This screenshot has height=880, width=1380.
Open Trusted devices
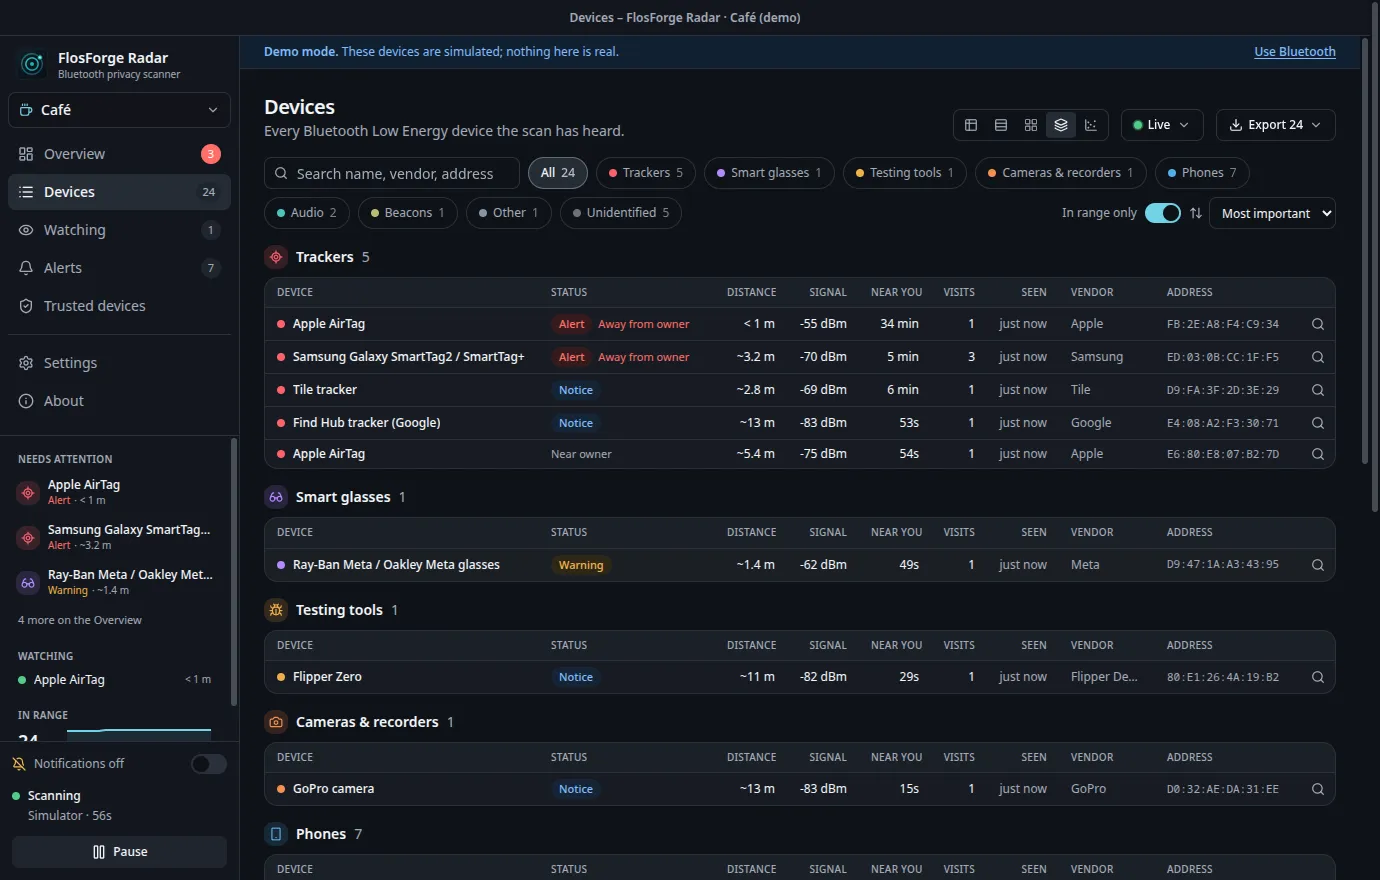(119, 306)
